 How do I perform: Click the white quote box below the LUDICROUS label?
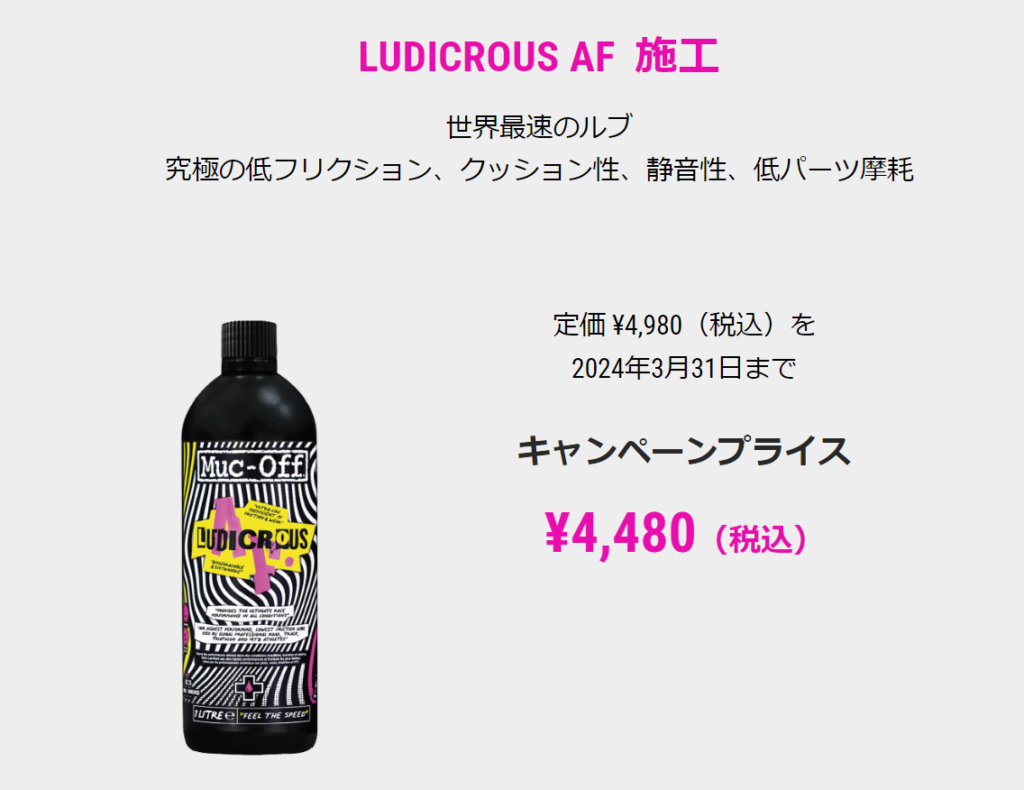[x=250, y=614]
